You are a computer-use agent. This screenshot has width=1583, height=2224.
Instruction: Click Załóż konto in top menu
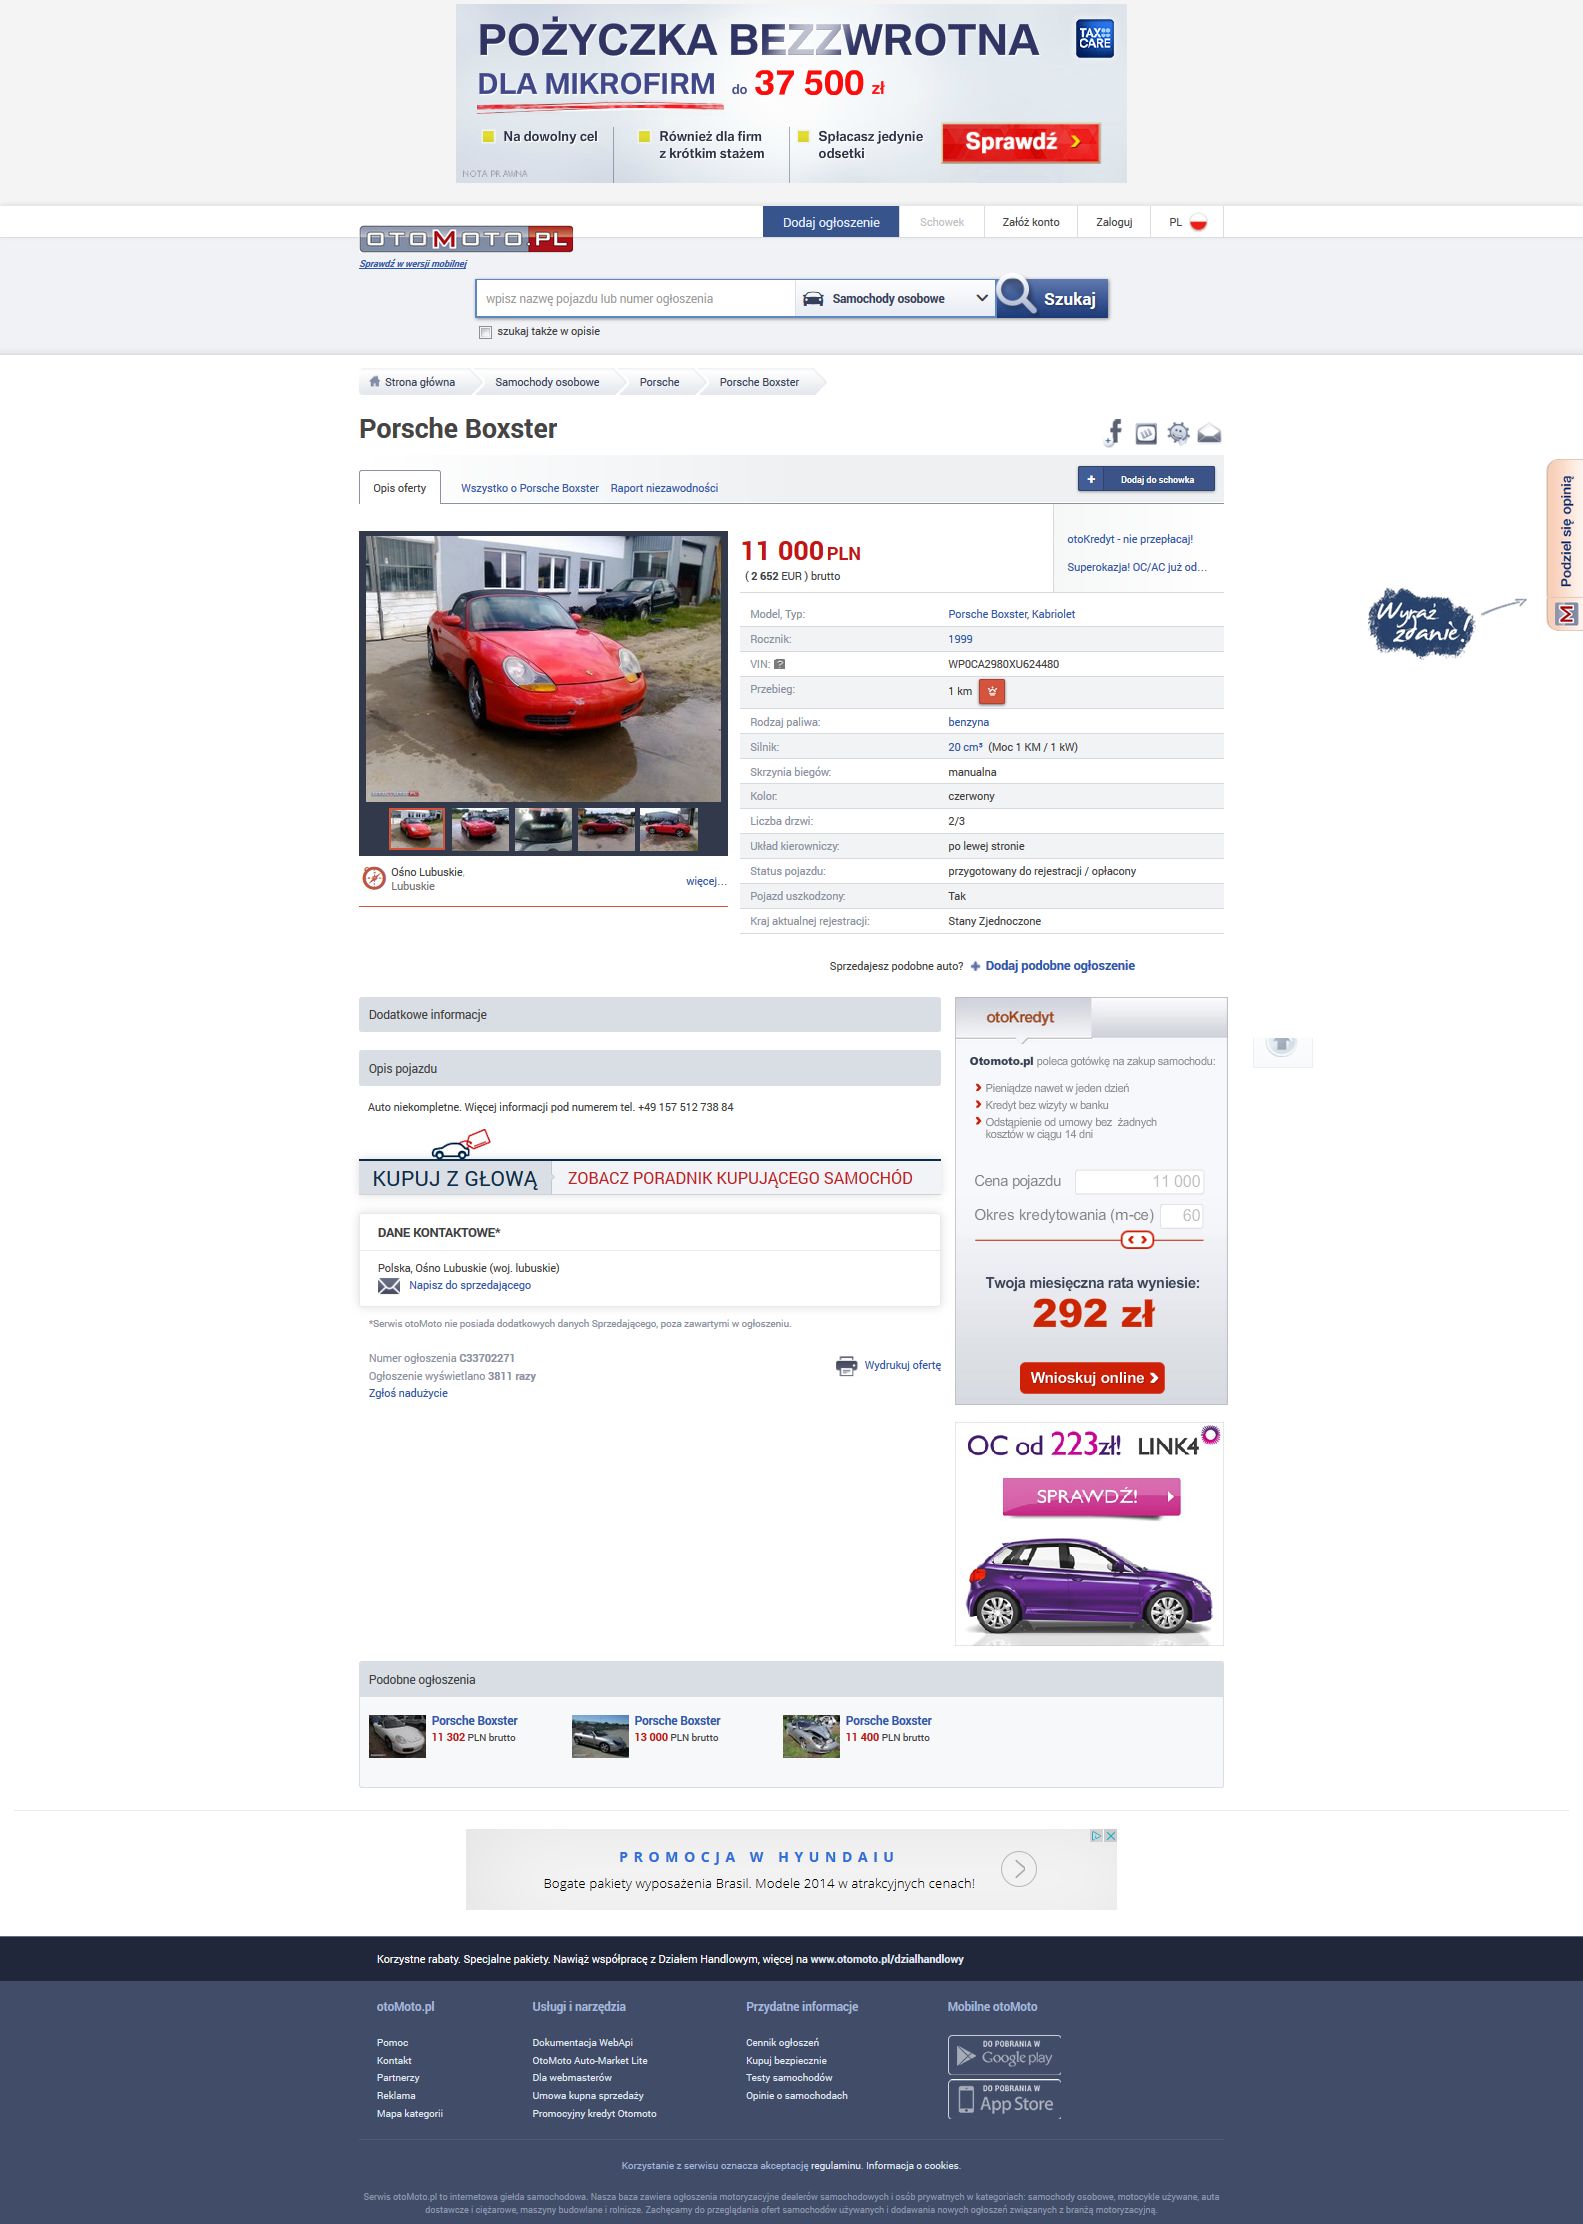[1031, 222]
